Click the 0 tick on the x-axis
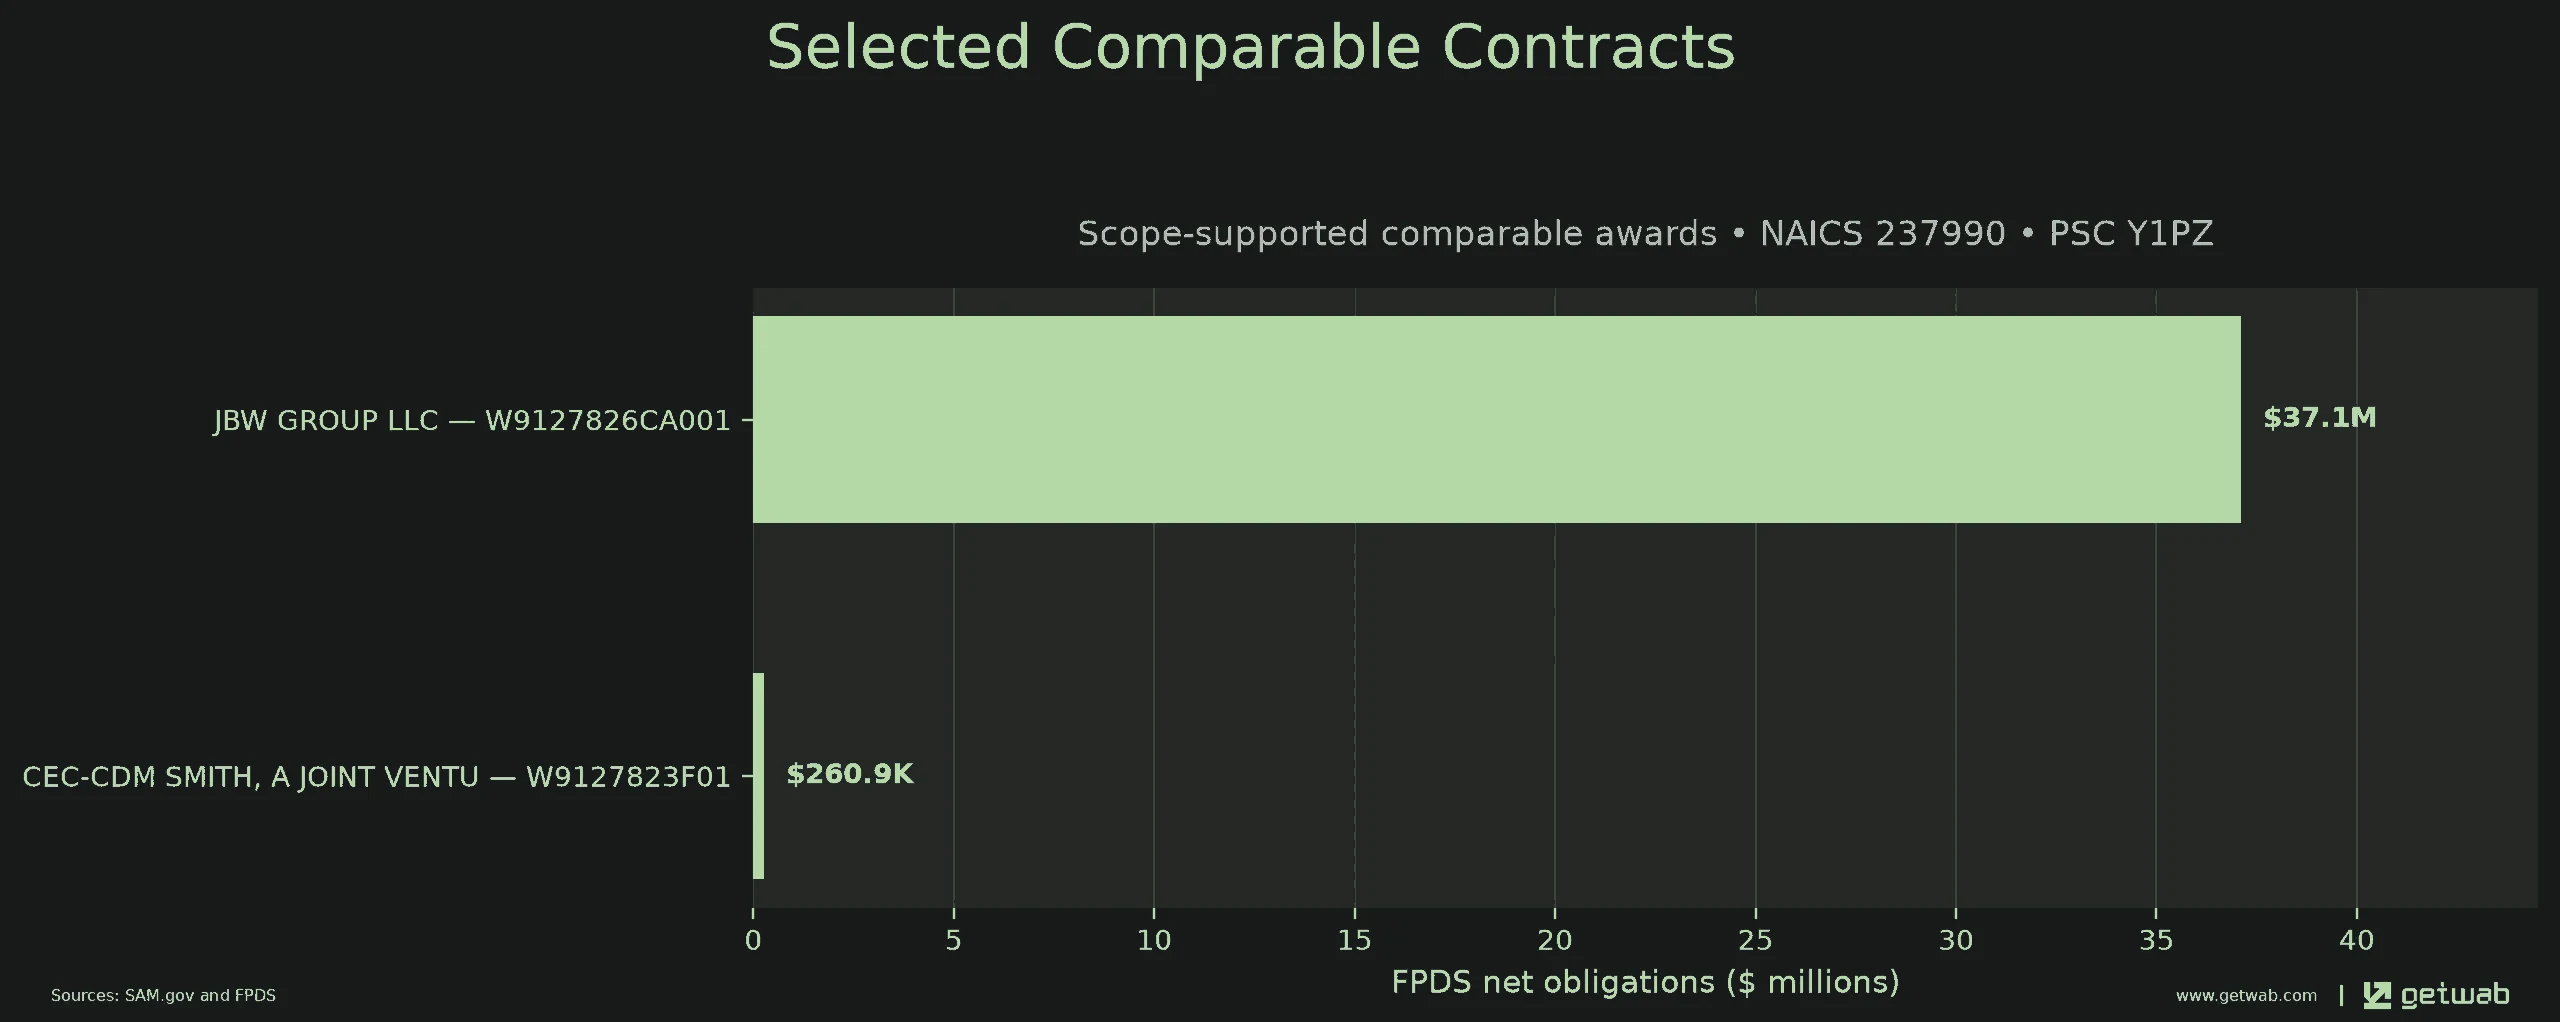The width and height of the screenshot is (2560, 1022). pyautogui.click(x=753, y=940)
